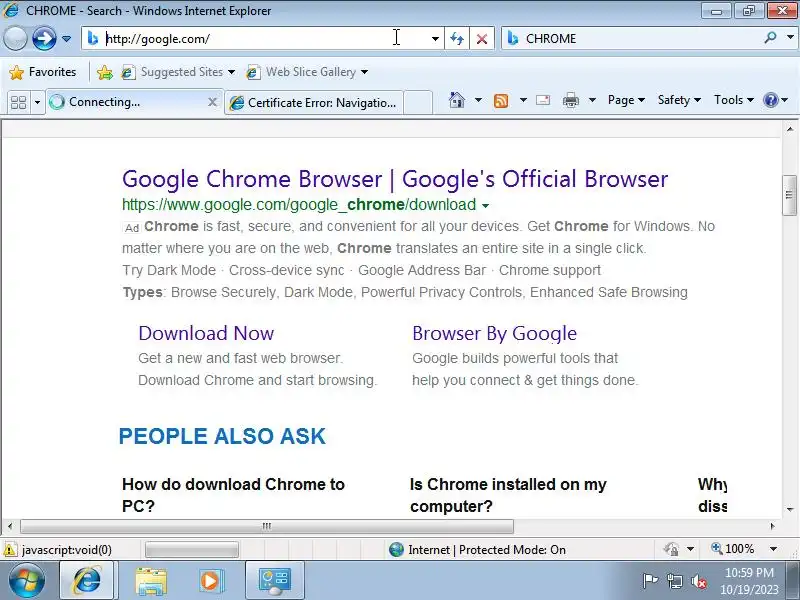Click the taskbar clock showing 10:59 PM
Image resolution: width=800 pixels, height=600 pixels.
(x=749, y=581)
